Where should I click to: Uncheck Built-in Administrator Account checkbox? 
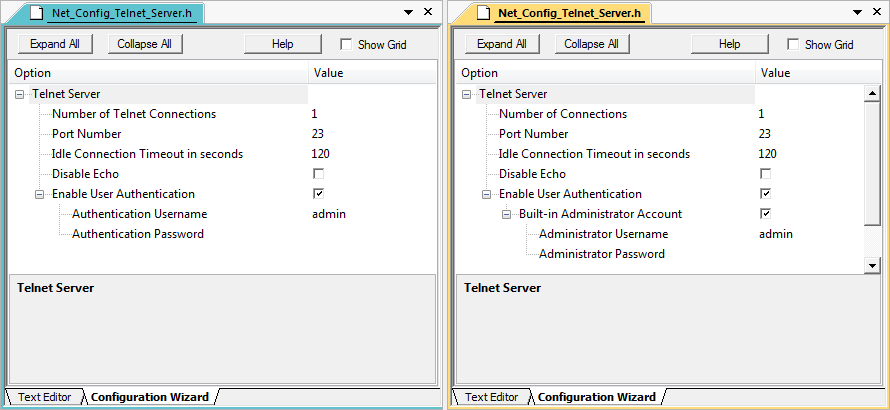coord(766,214)
